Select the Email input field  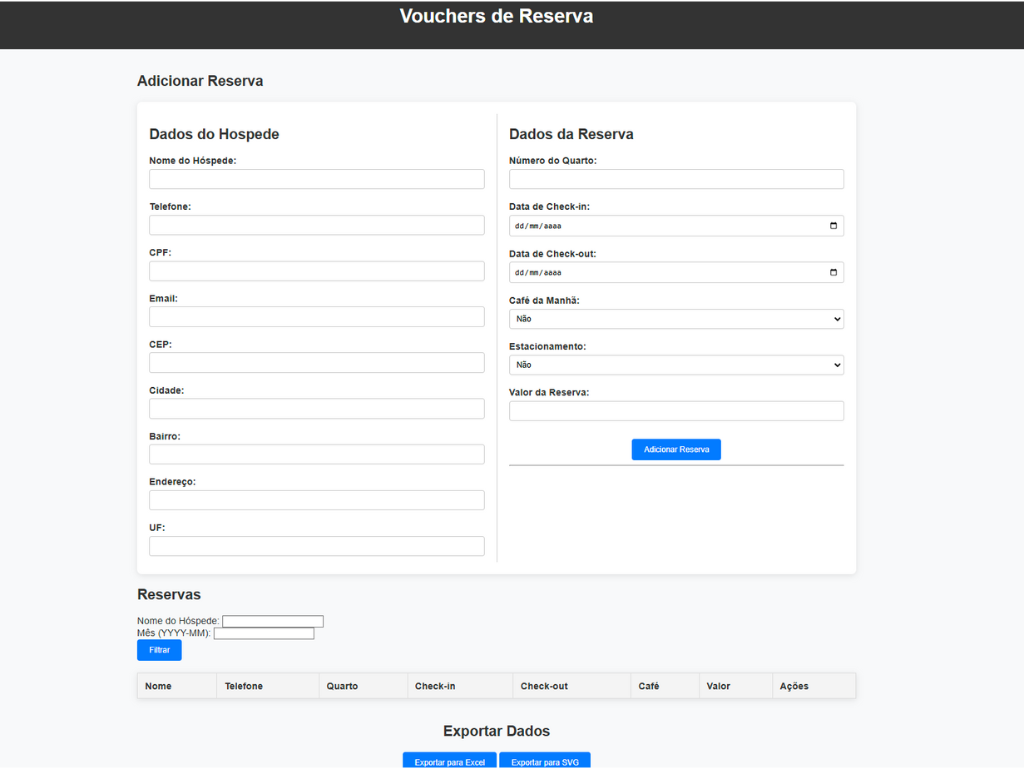[317, 317]
